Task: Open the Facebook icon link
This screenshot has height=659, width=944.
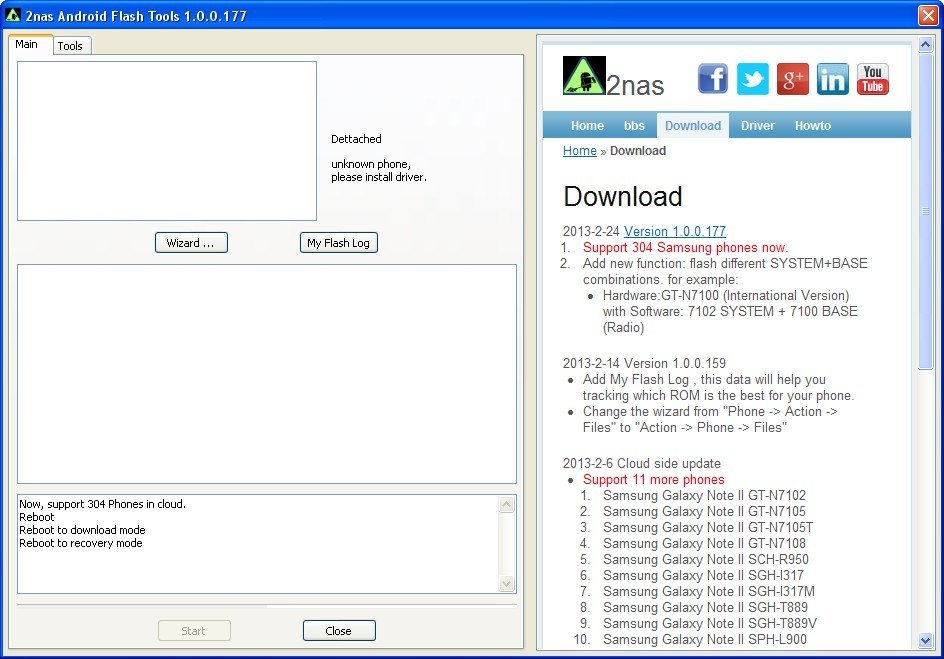Action: [x=713, y=79]
